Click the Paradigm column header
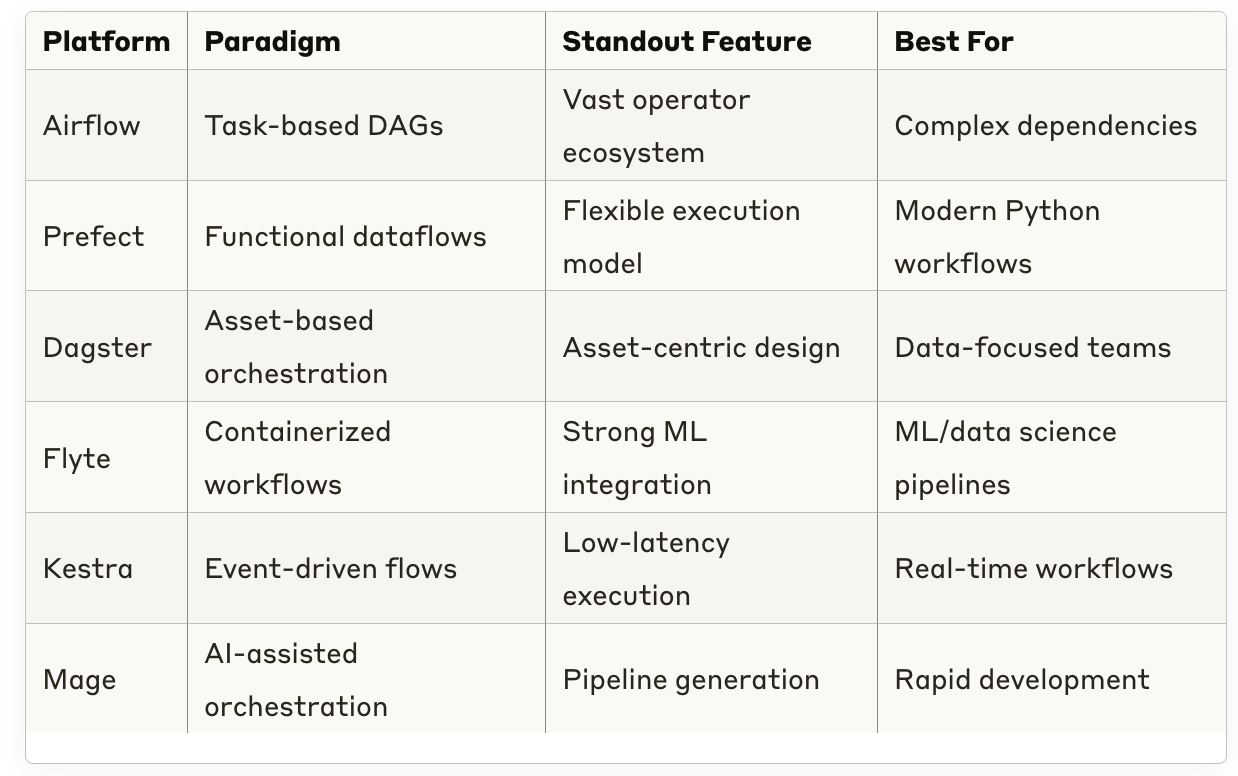Screen dimensions: 1238x776 [272, 42]
